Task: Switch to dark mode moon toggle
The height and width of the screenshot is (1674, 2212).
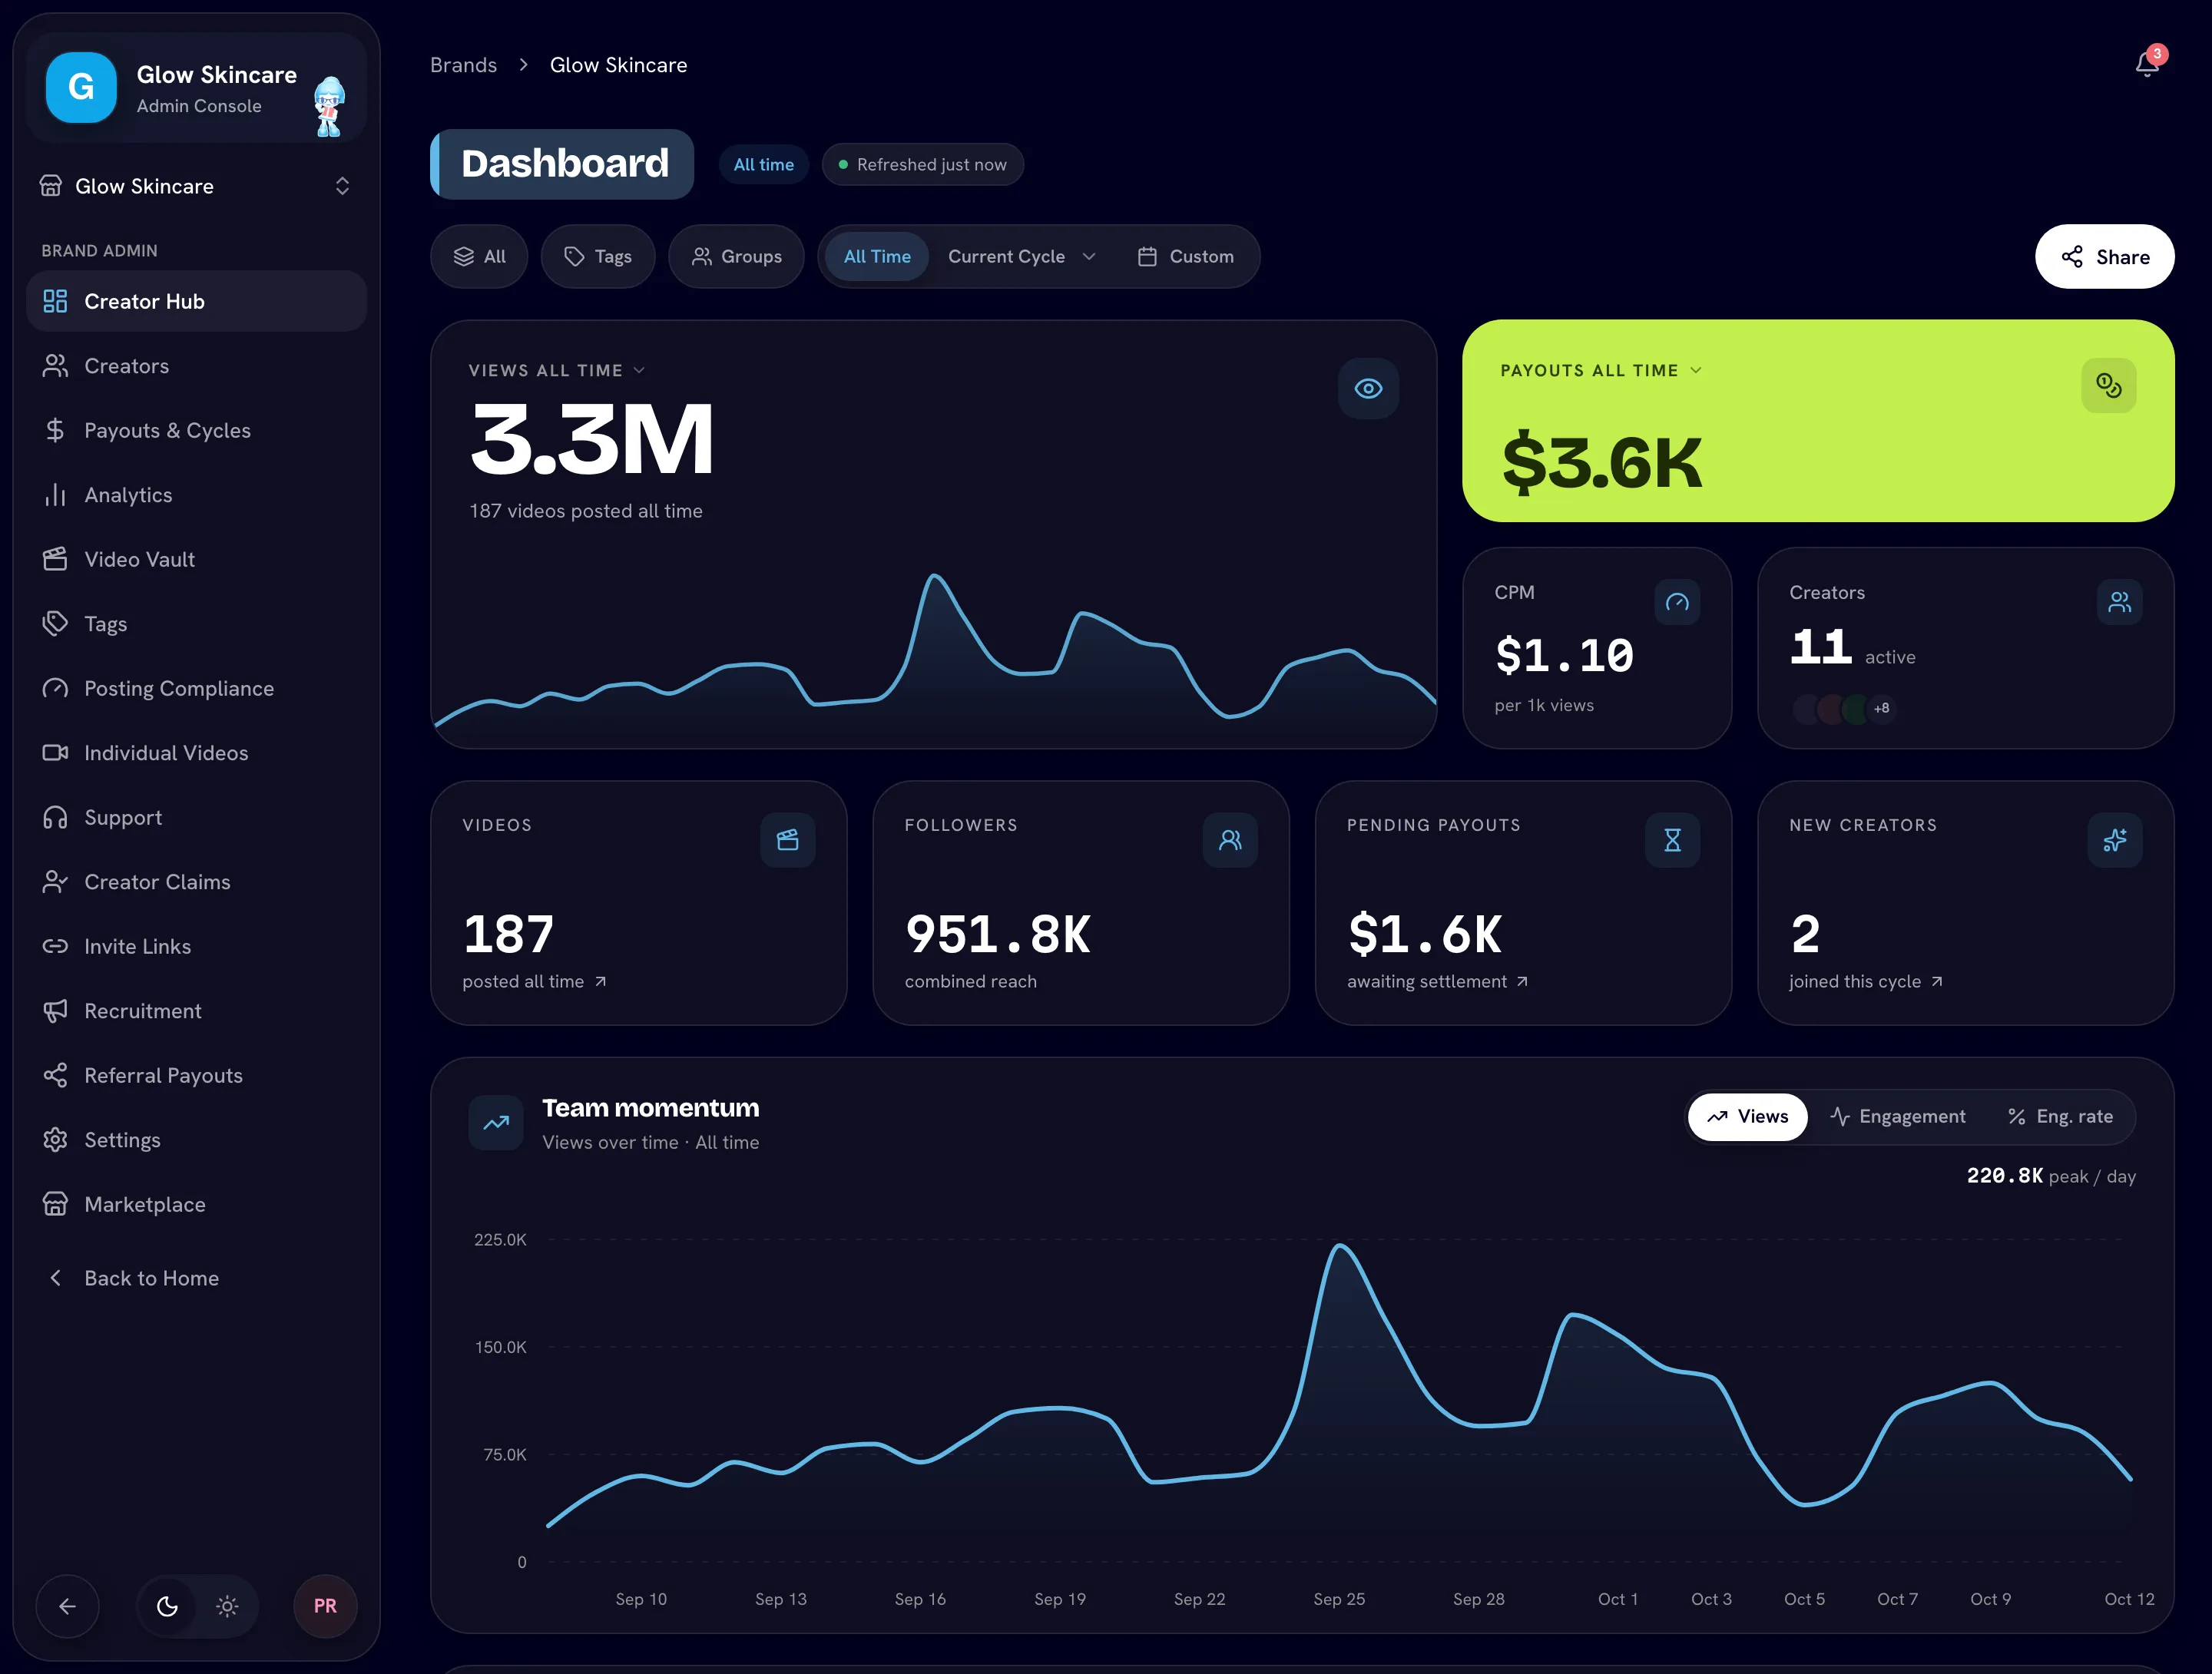Action: coord(167,1606)
